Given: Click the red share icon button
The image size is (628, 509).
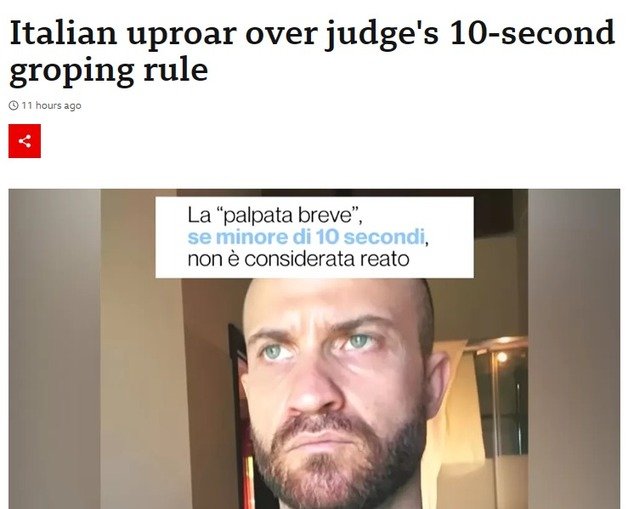Looking at the screenshot, I should click(24, 141).
